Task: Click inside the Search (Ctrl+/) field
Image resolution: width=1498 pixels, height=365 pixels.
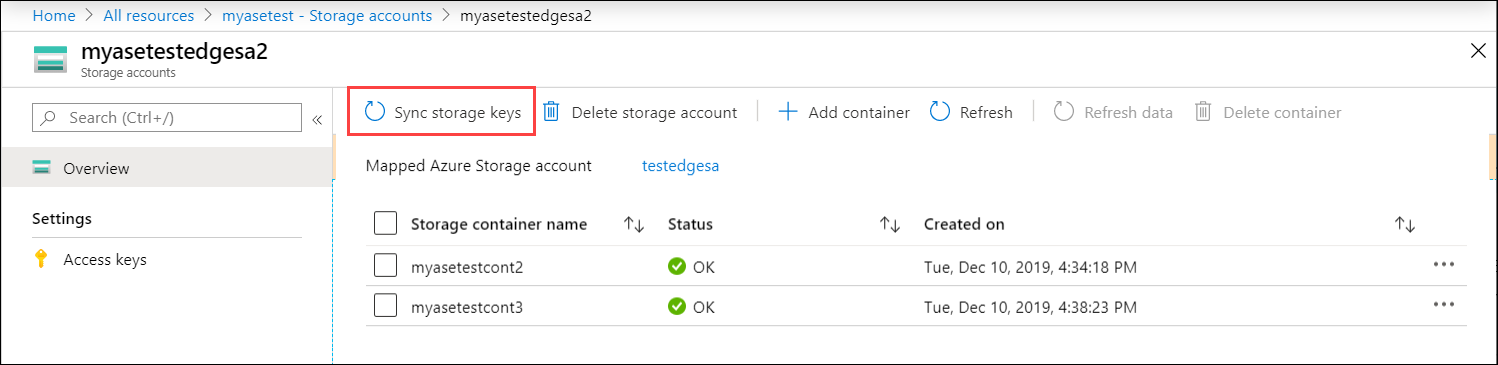Action: coord(167,118)
